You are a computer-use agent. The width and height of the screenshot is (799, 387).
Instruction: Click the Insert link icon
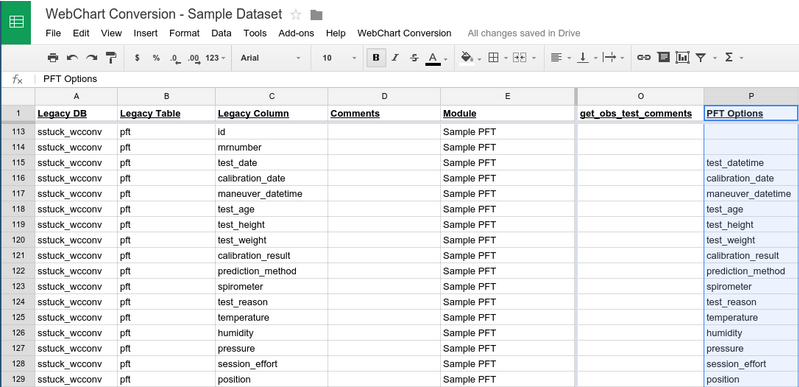644,58
